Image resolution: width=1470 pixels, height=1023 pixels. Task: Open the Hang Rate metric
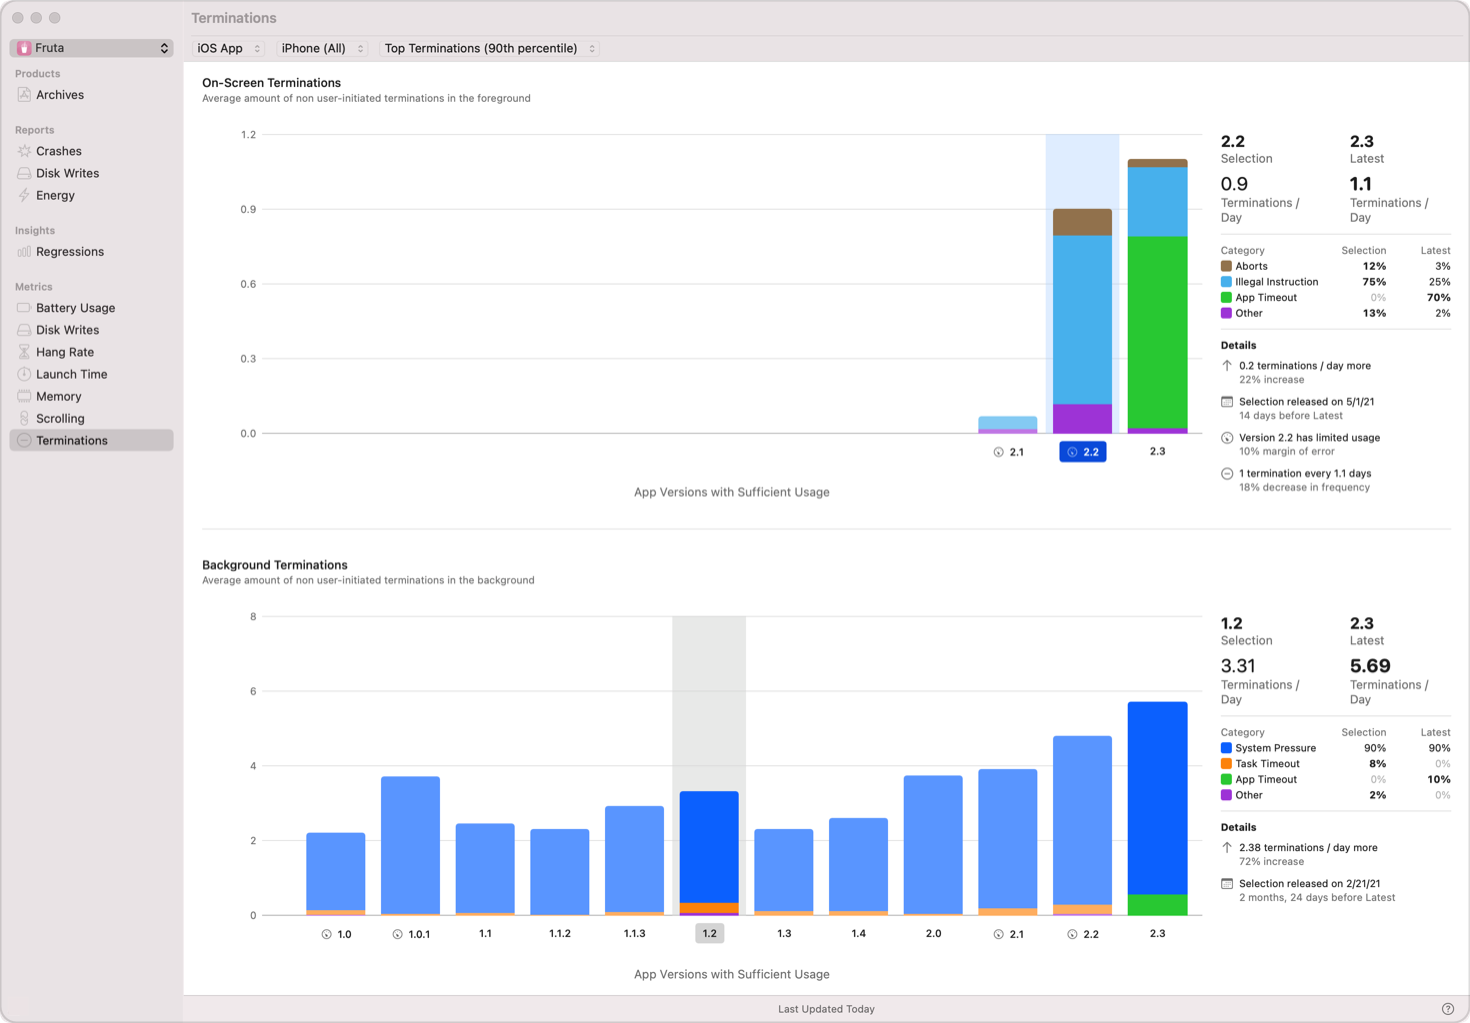pyautogui.click(x=66, y=351)
